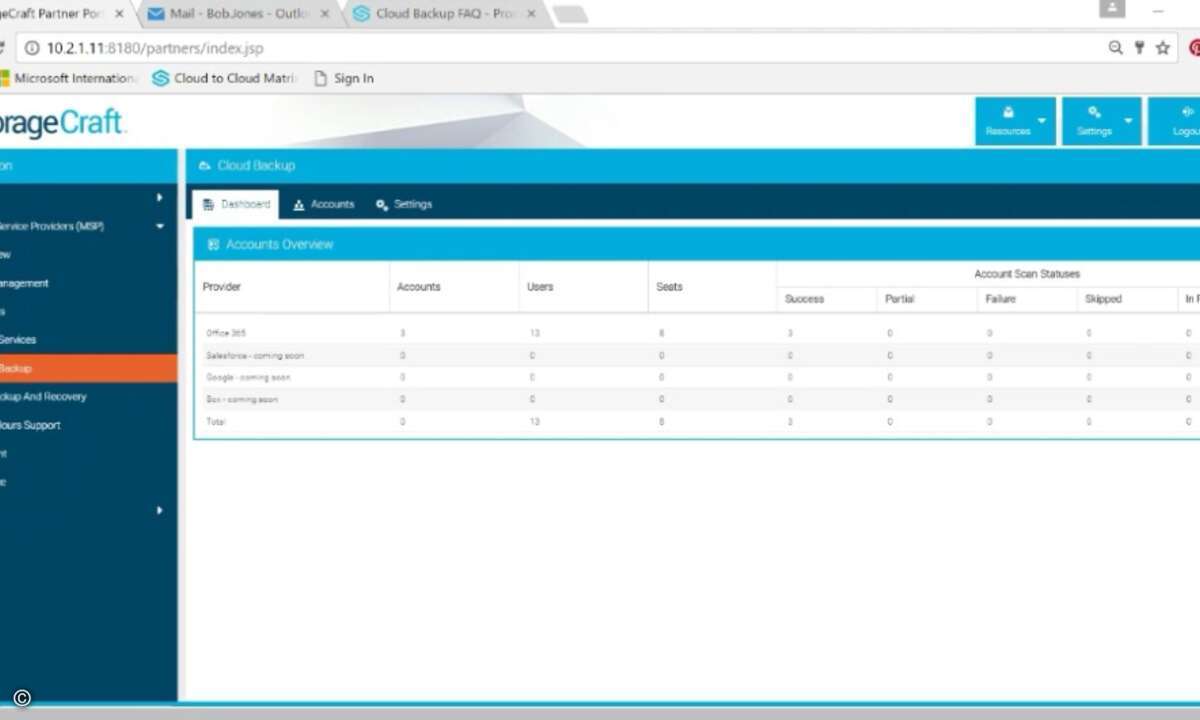Close the StorageCraft Partner Portal browser tab
1200x720 pixels.
coord(119,14)
